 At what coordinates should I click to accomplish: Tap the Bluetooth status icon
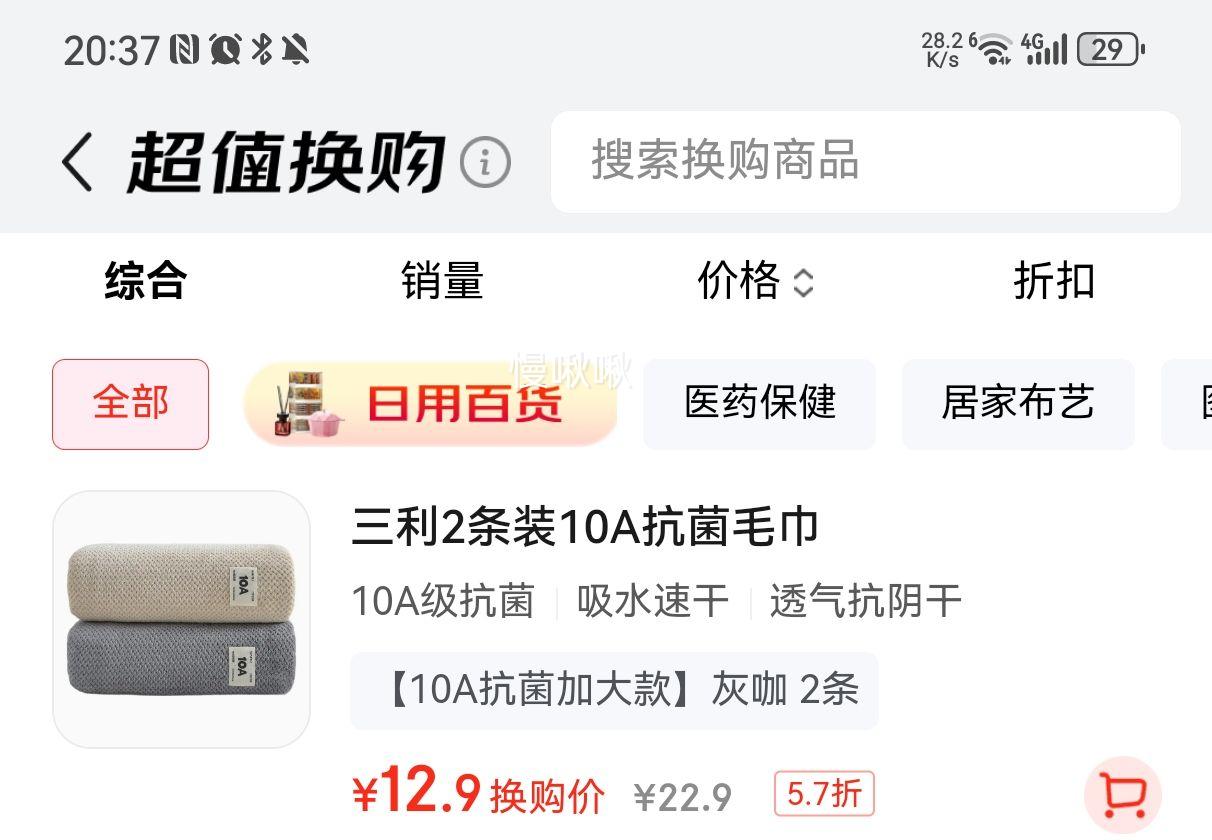pos(262,49)
